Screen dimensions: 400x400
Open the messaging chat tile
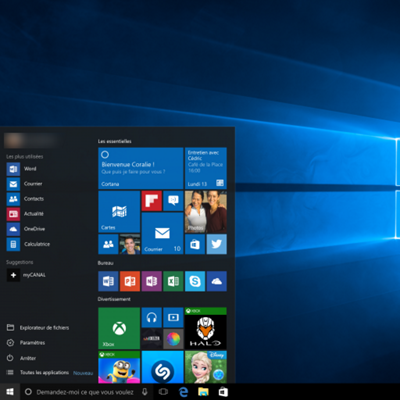pyautogui.click(x=173, y=201)
